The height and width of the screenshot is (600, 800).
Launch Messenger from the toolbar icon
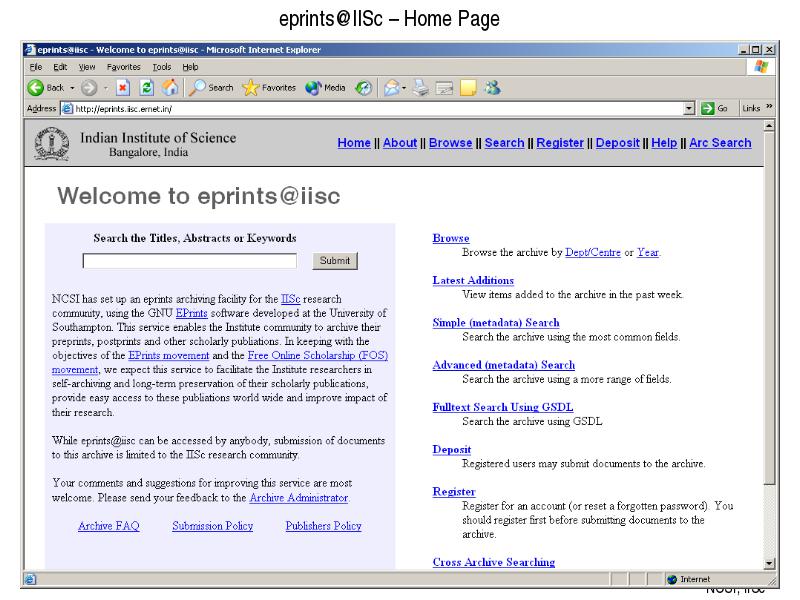492,88
